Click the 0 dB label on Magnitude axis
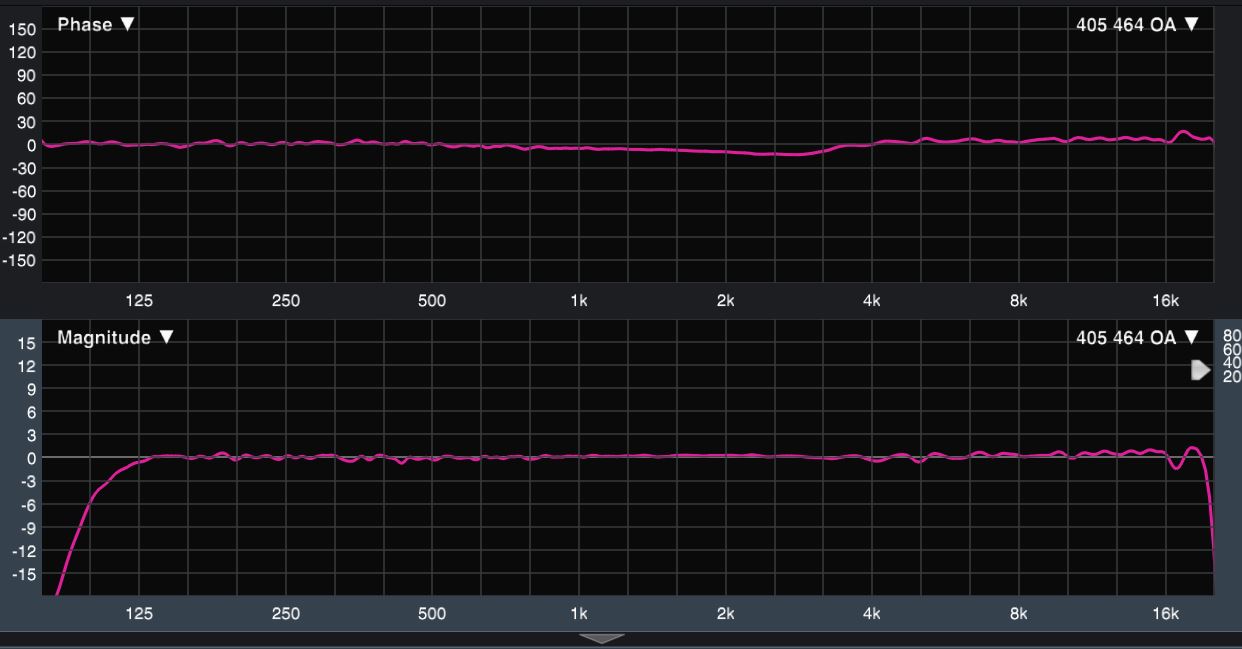Screen dimensions: 1242x649 pos(32,459)
